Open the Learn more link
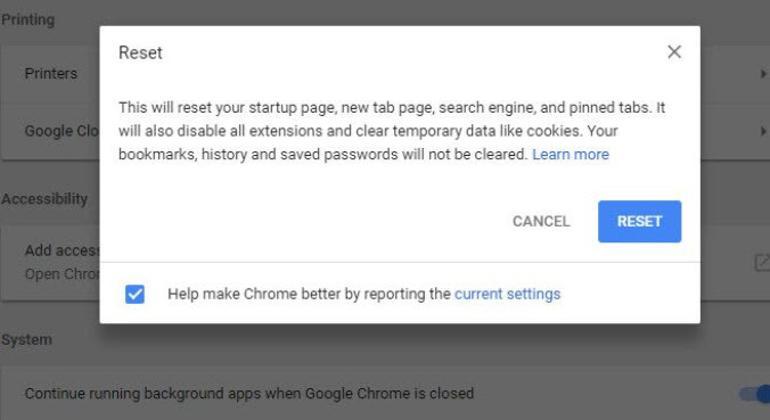 tap(570, 154)
